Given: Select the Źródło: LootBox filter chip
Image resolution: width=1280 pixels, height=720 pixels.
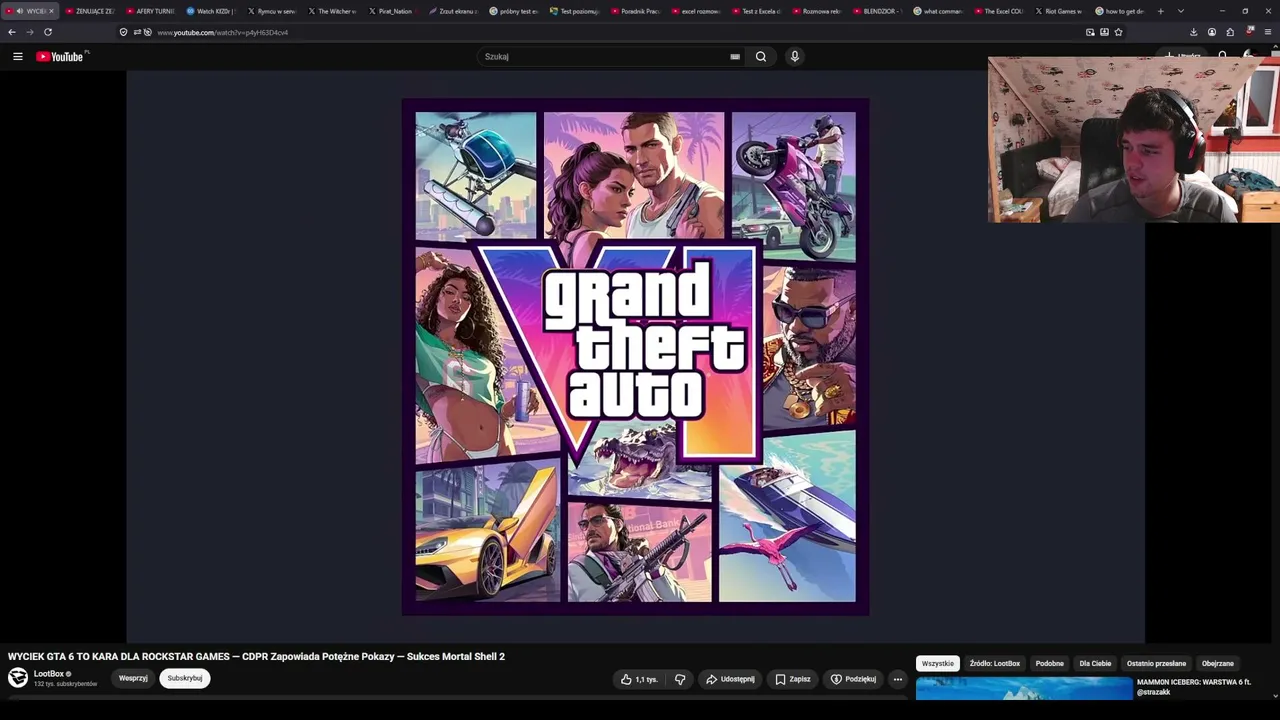Looking at the screenshot, I should (x=995, y=663).
